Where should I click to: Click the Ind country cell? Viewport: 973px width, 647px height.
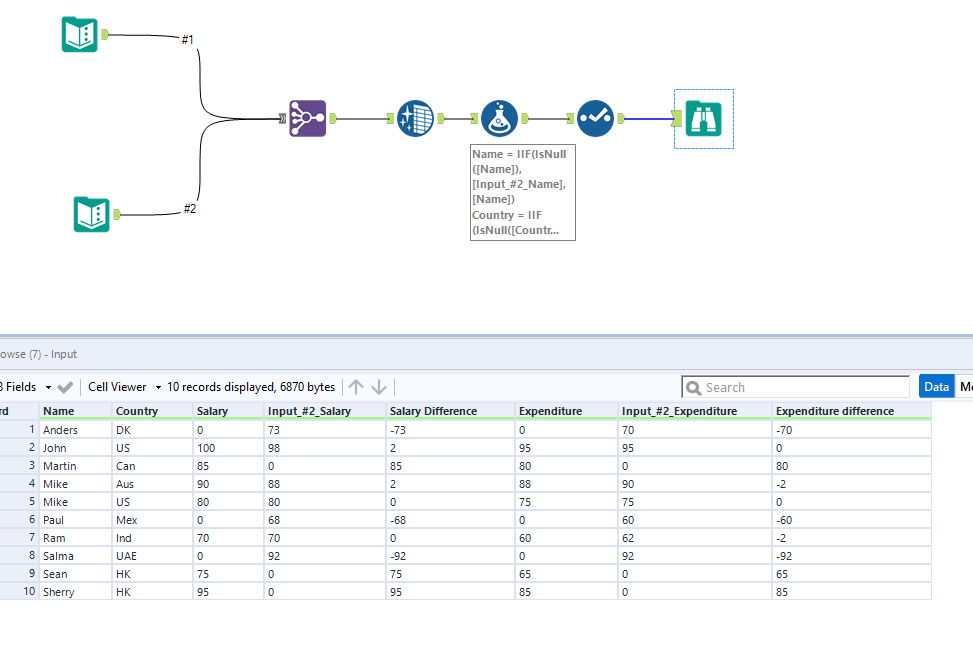tap(153, 538)
